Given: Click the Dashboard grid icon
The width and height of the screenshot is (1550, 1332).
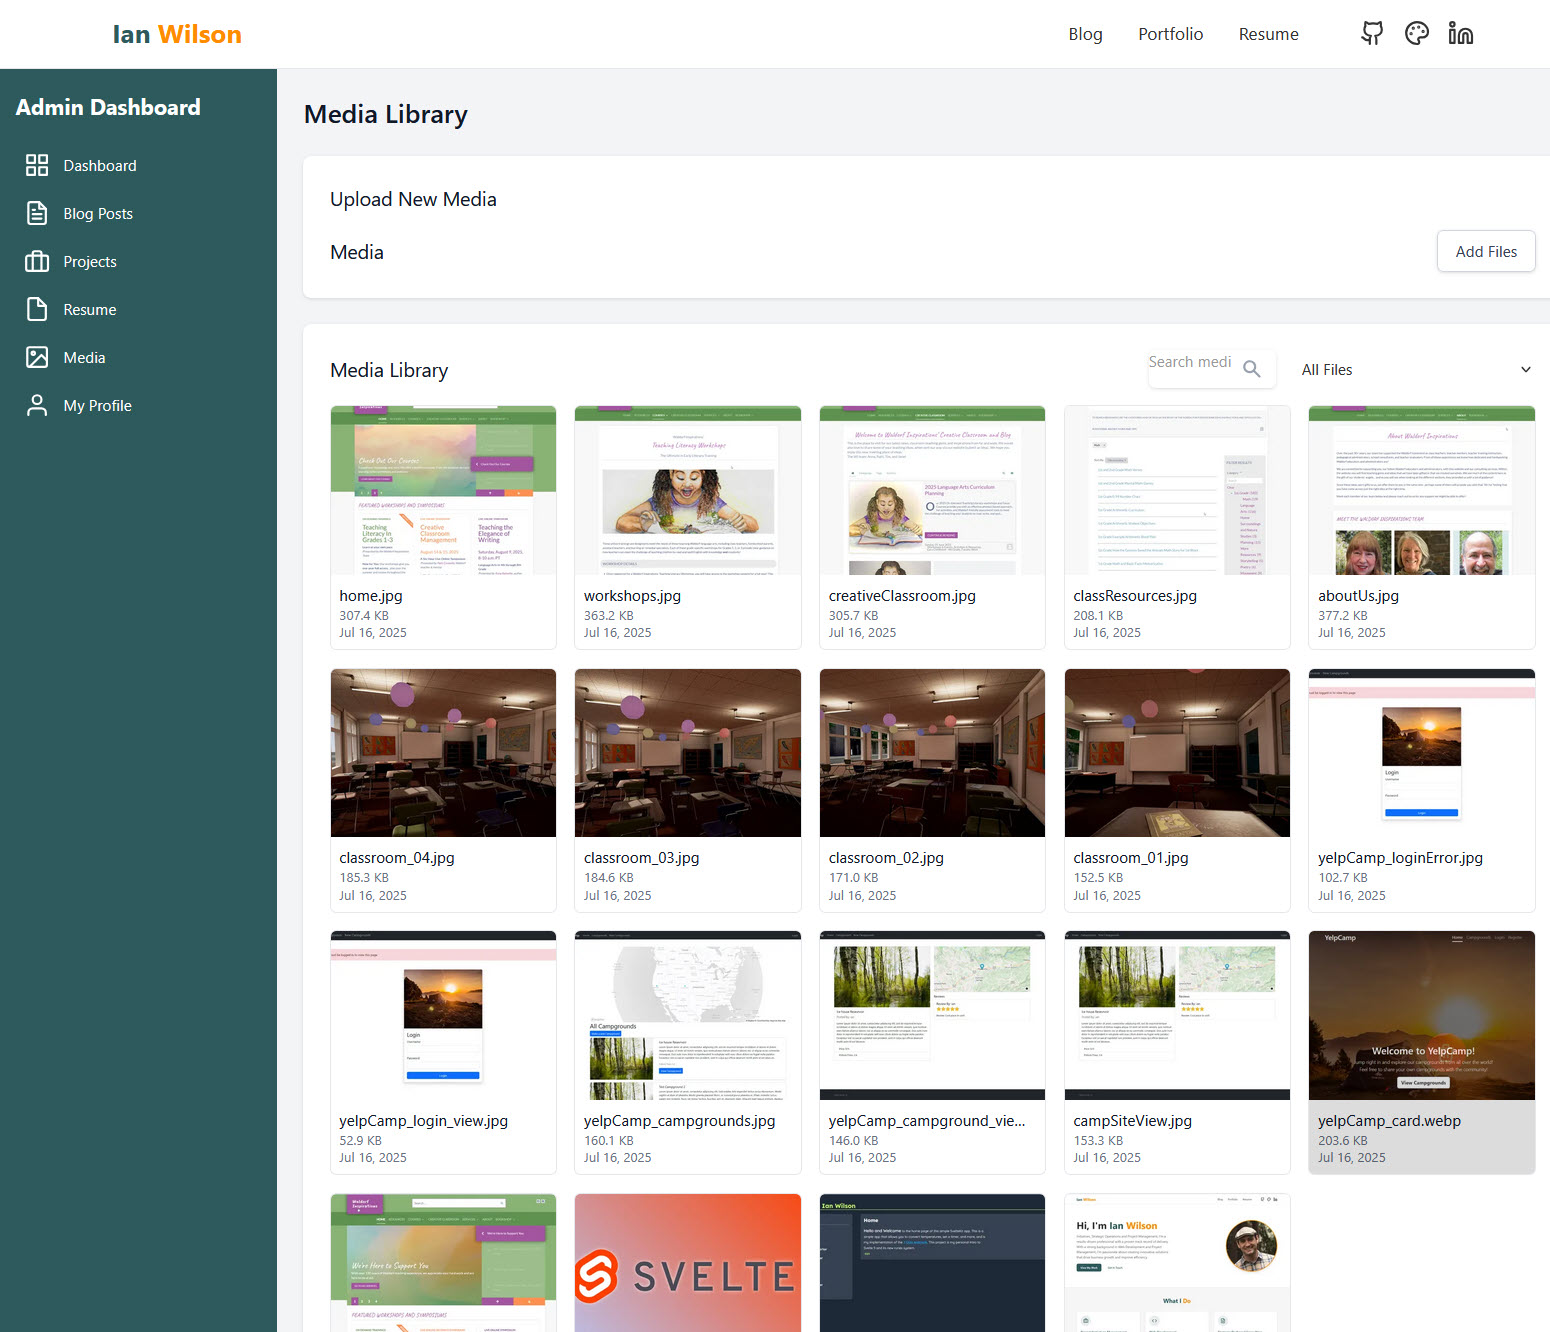Looking at the screenshot, I should click(37, 165).
